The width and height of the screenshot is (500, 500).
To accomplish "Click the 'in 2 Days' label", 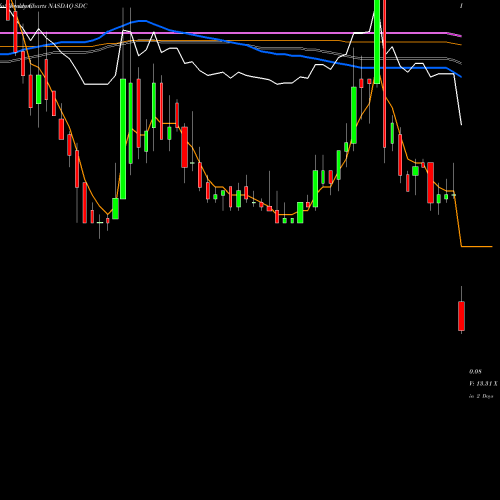I will pos(481,396).
